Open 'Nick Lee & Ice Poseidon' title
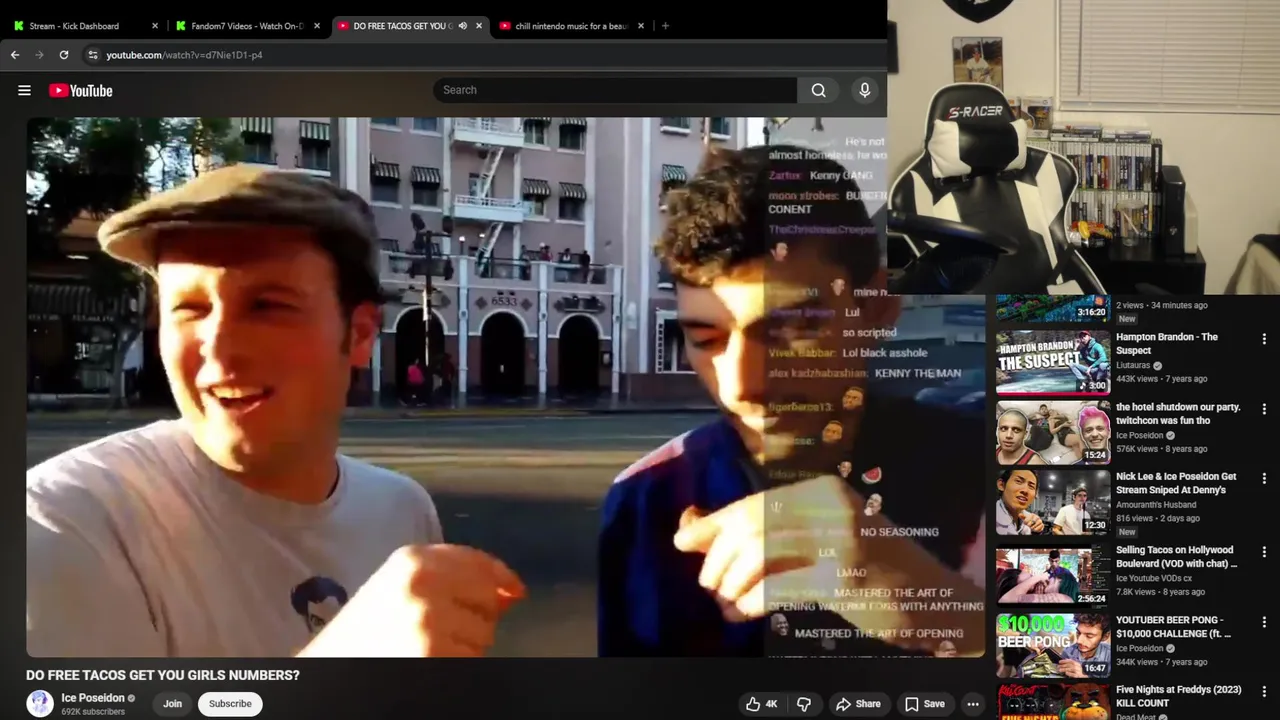The width and height of the screenshot is (1280, 720). click(x=1176, y=484)
